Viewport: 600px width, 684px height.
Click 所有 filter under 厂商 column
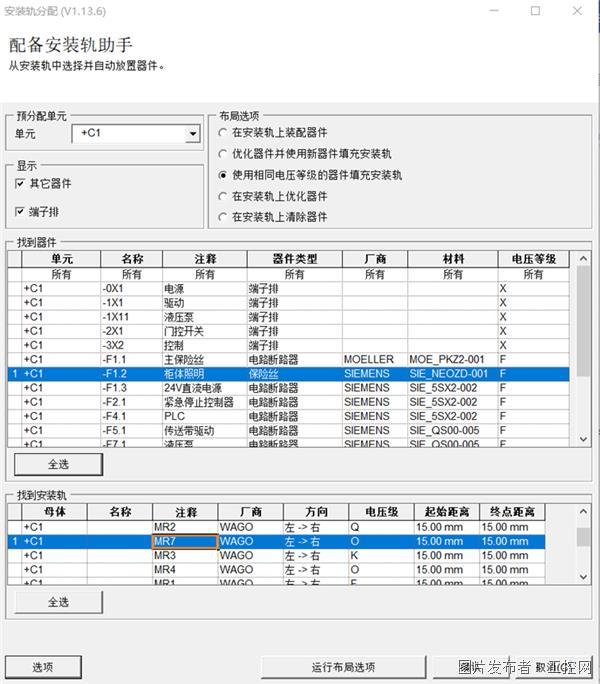374,274
